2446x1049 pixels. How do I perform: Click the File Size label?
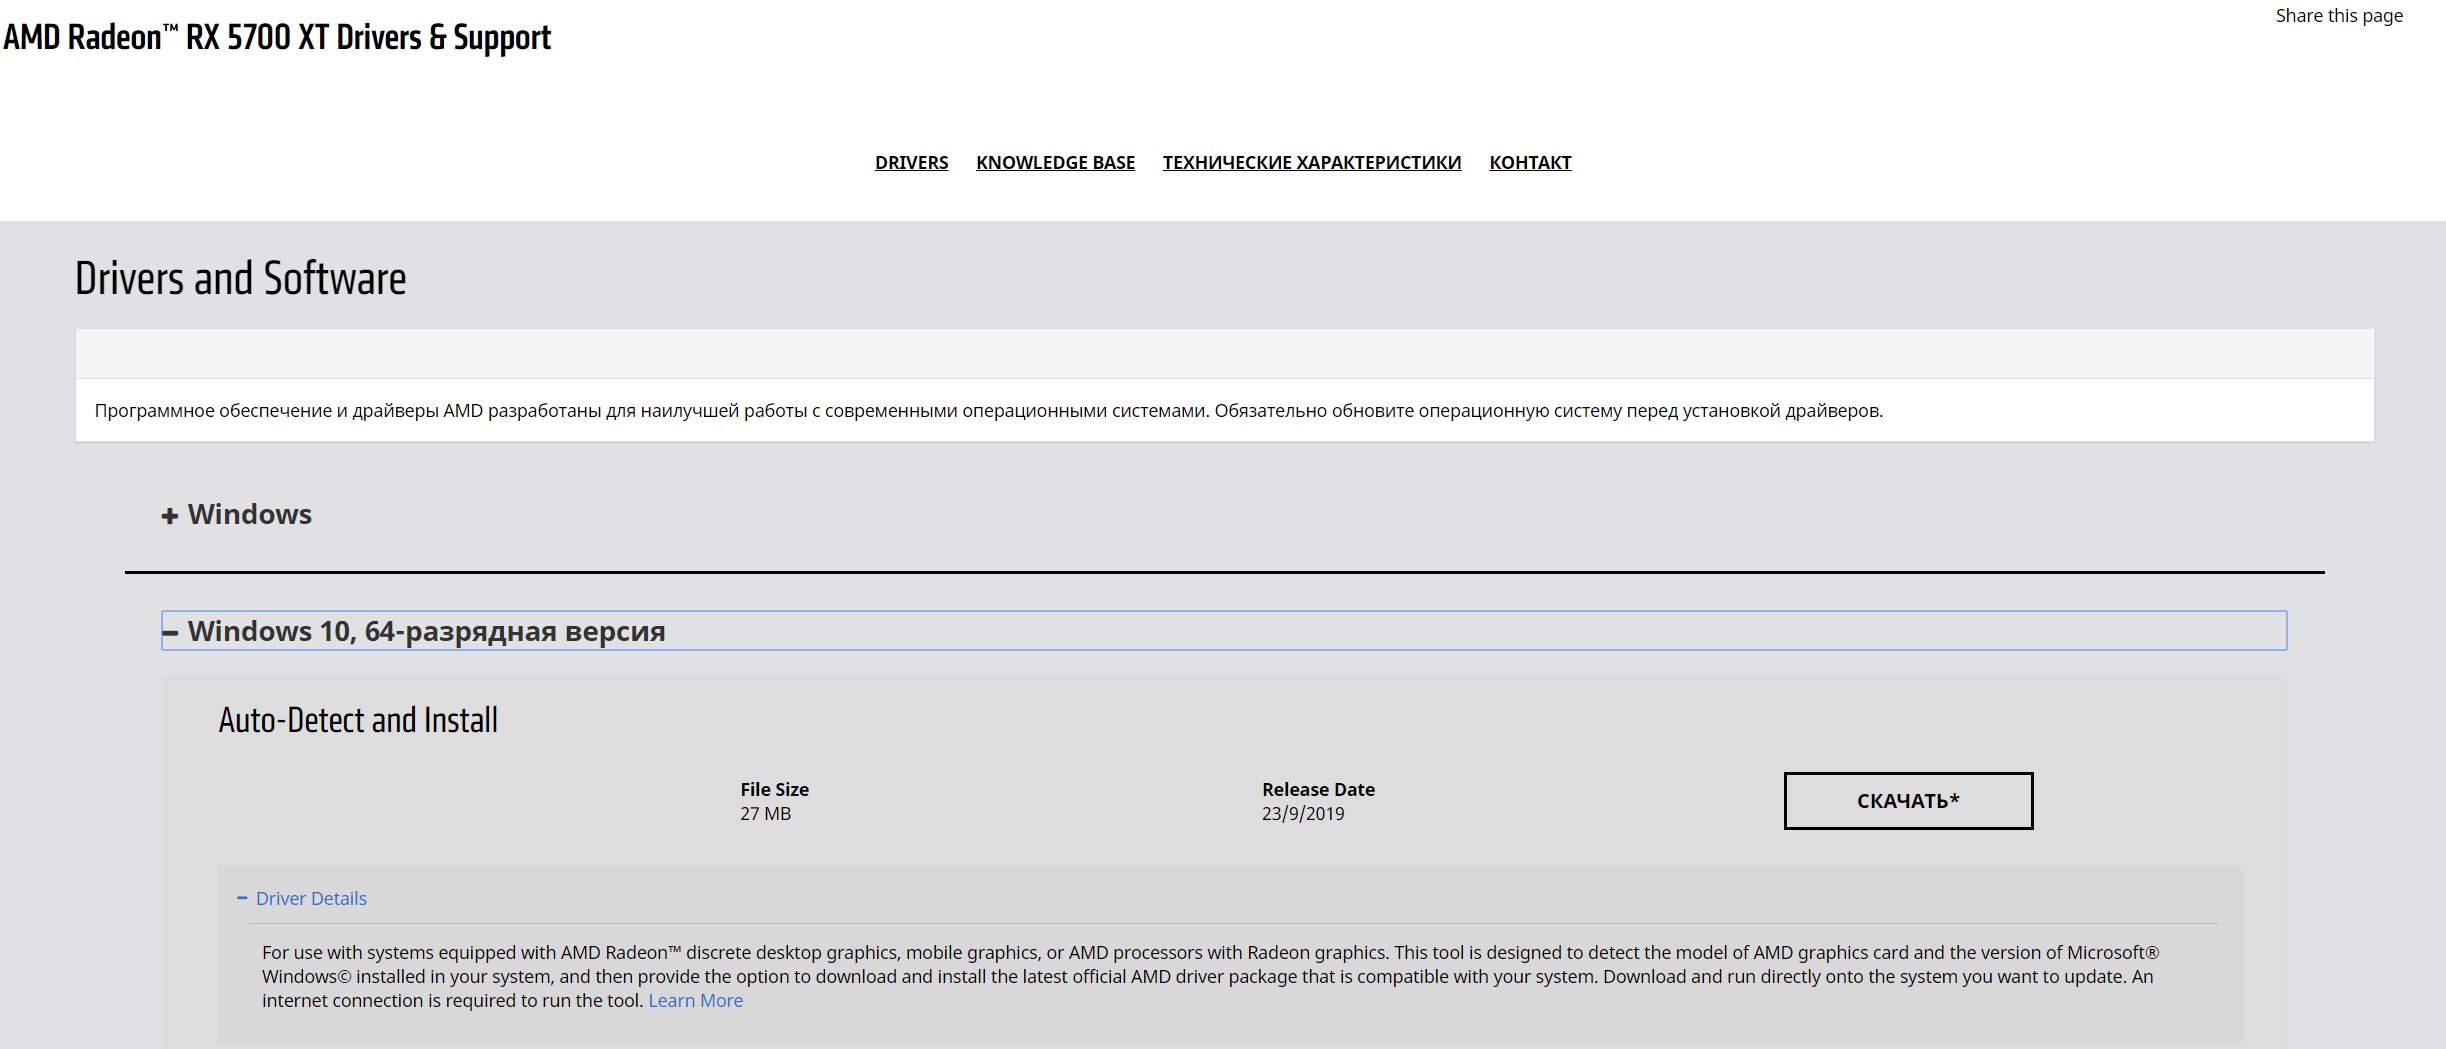point(775,789)
